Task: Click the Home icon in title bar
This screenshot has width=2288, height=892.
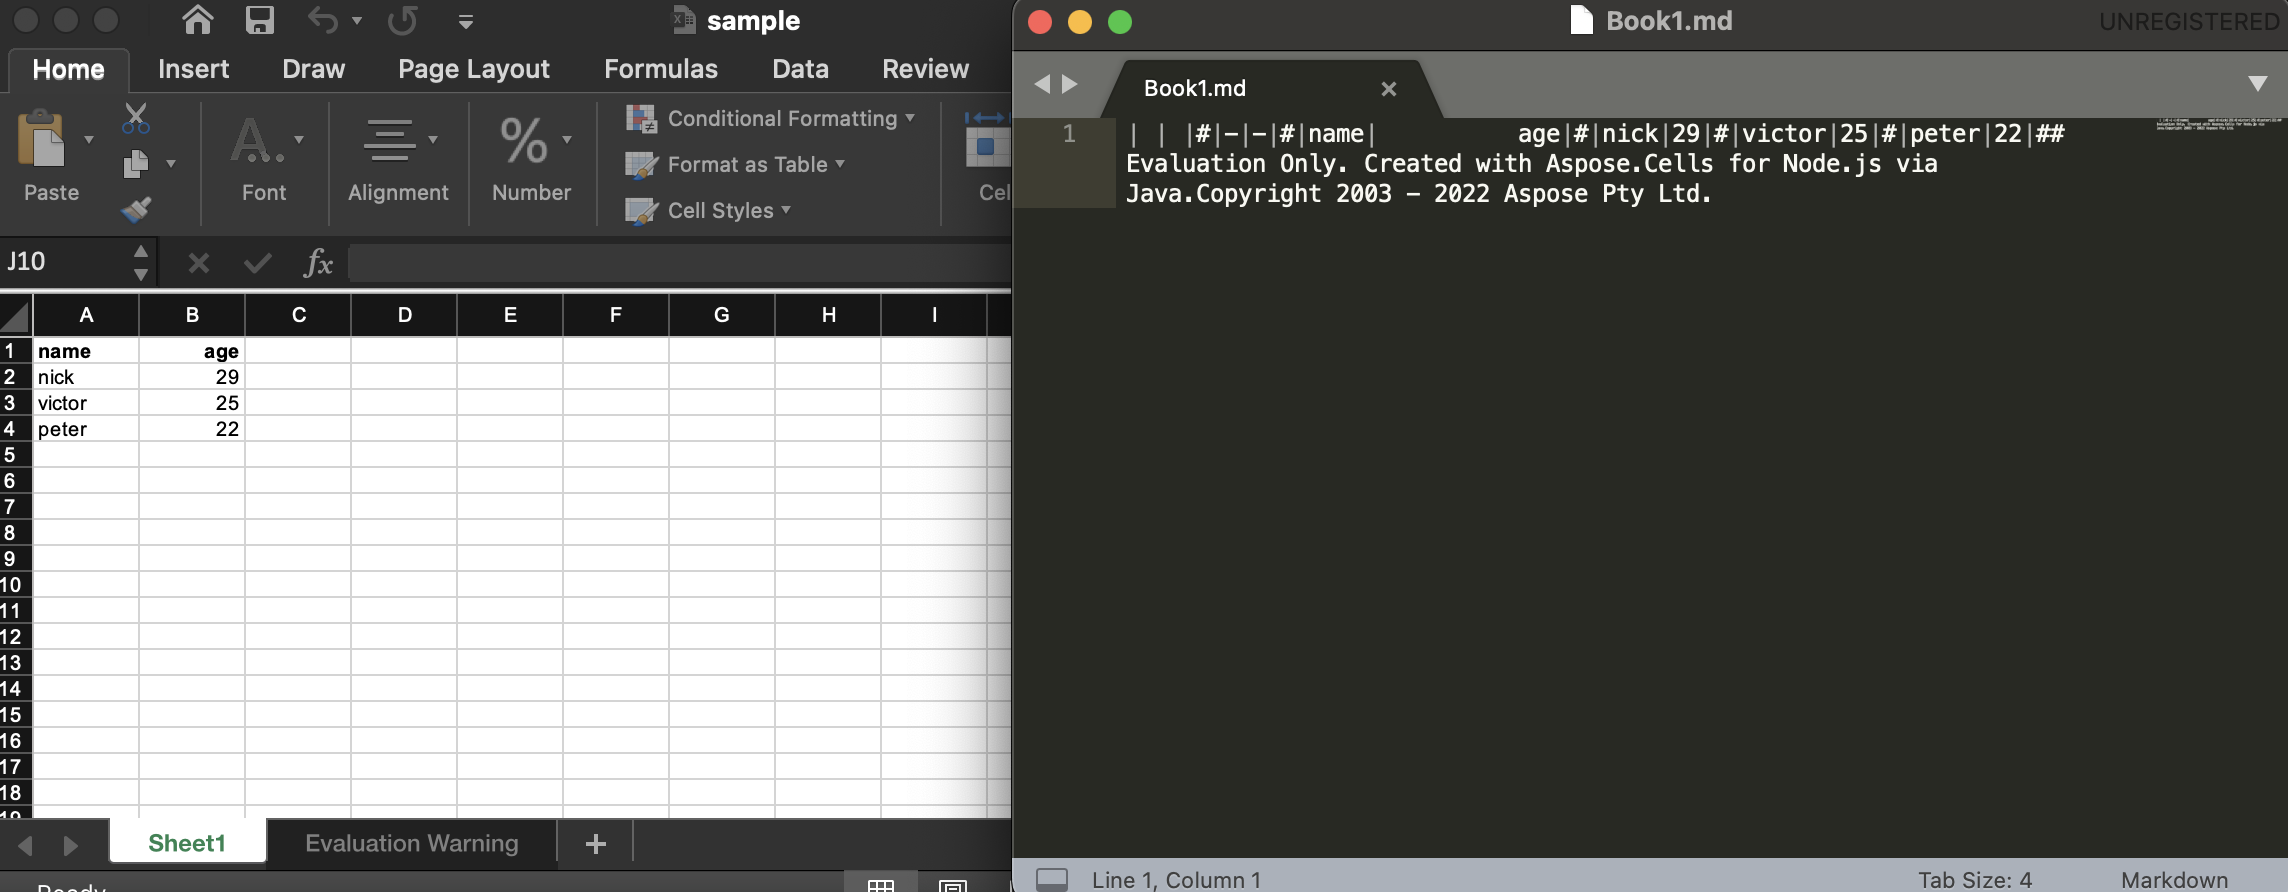Action: [197, 20]
